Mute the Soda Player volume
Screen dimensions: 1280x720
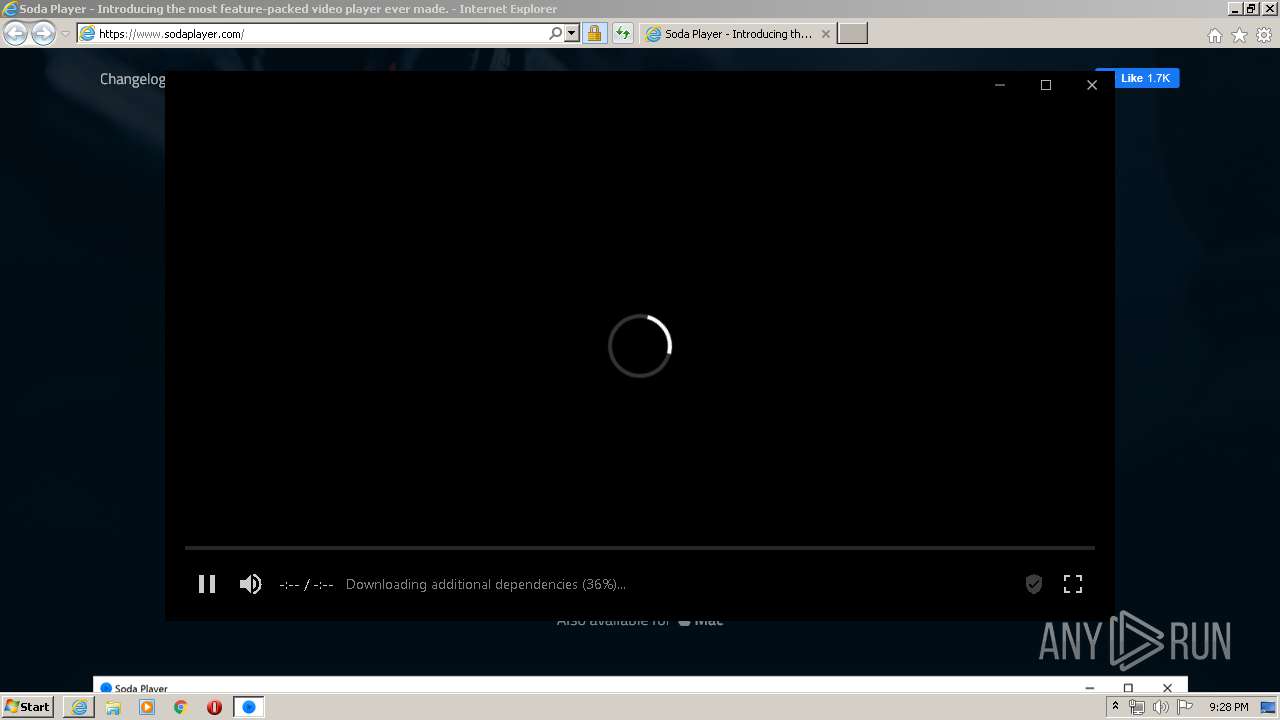click(x=250, y=584)
